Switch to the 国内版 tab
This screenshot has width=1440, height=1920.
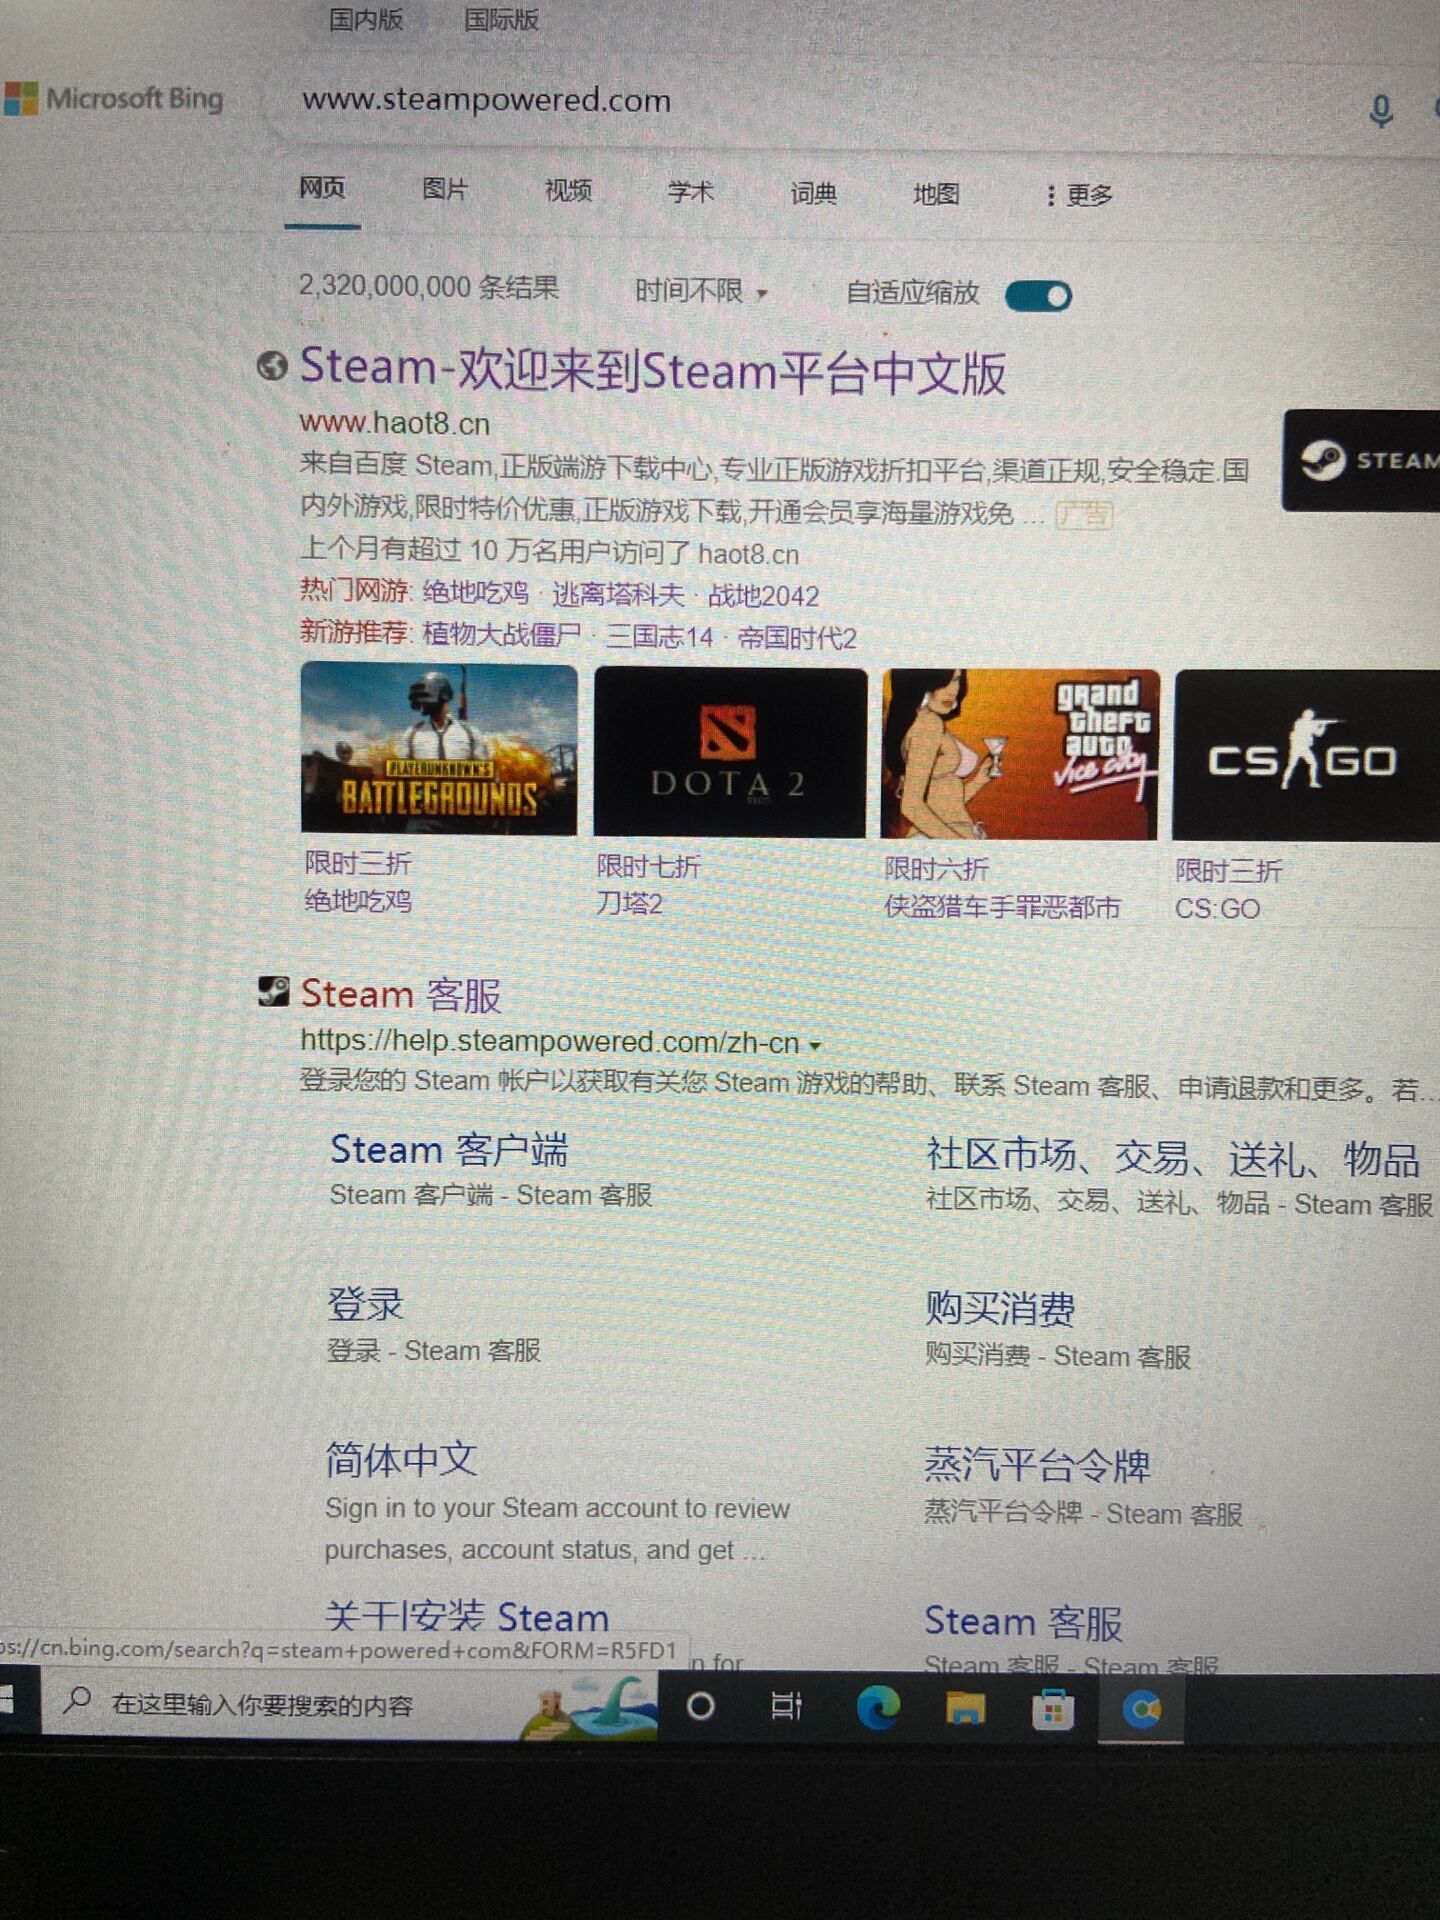pos(365,18)
